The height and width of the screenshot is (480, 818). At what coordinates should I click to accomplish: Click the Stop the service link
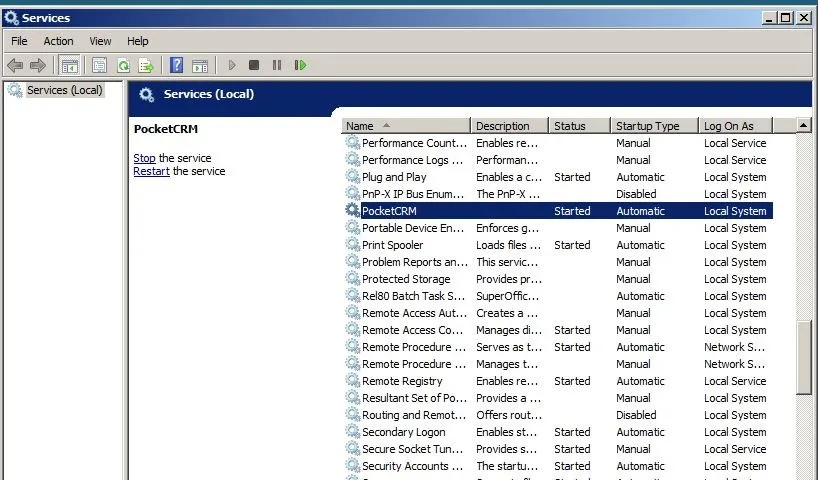[x=144, y=158]
